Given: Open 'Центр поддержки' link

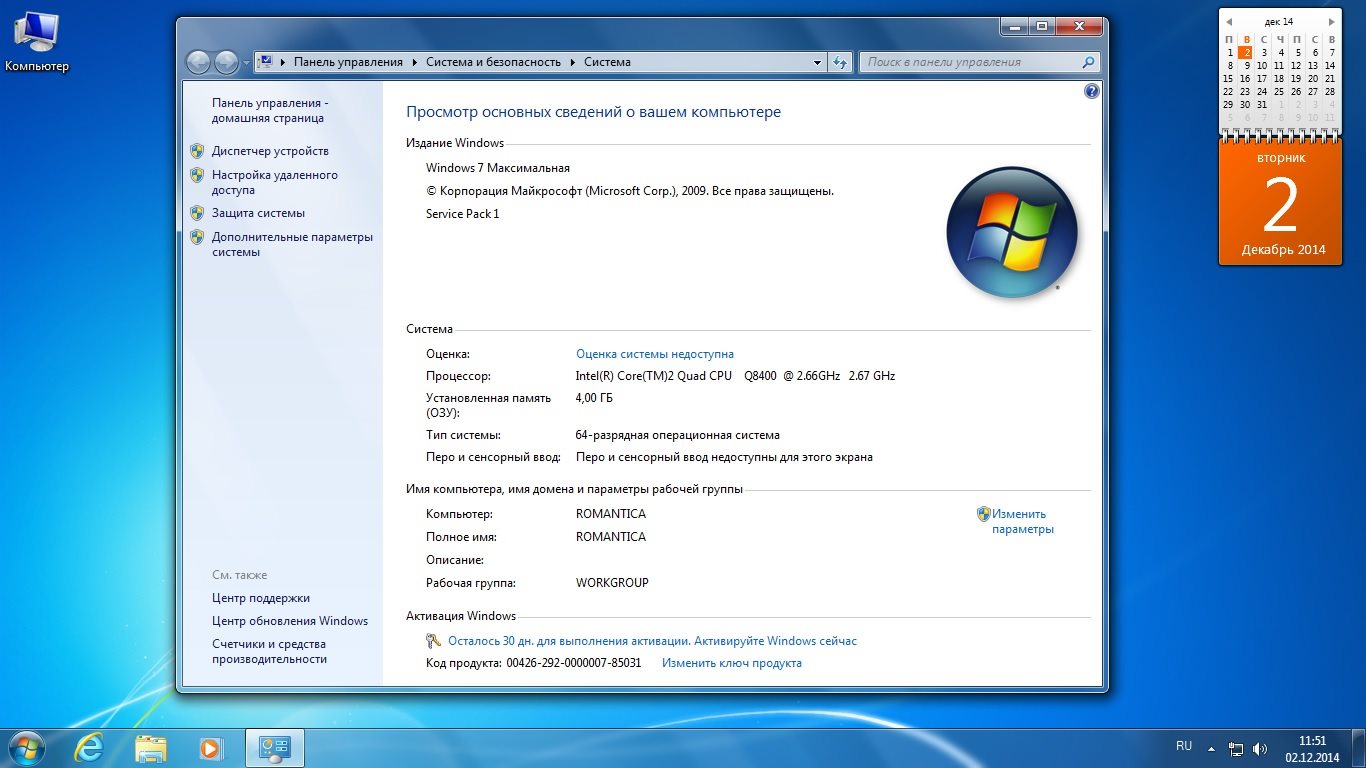Looking at the screenshot, I should coord(261,598).
